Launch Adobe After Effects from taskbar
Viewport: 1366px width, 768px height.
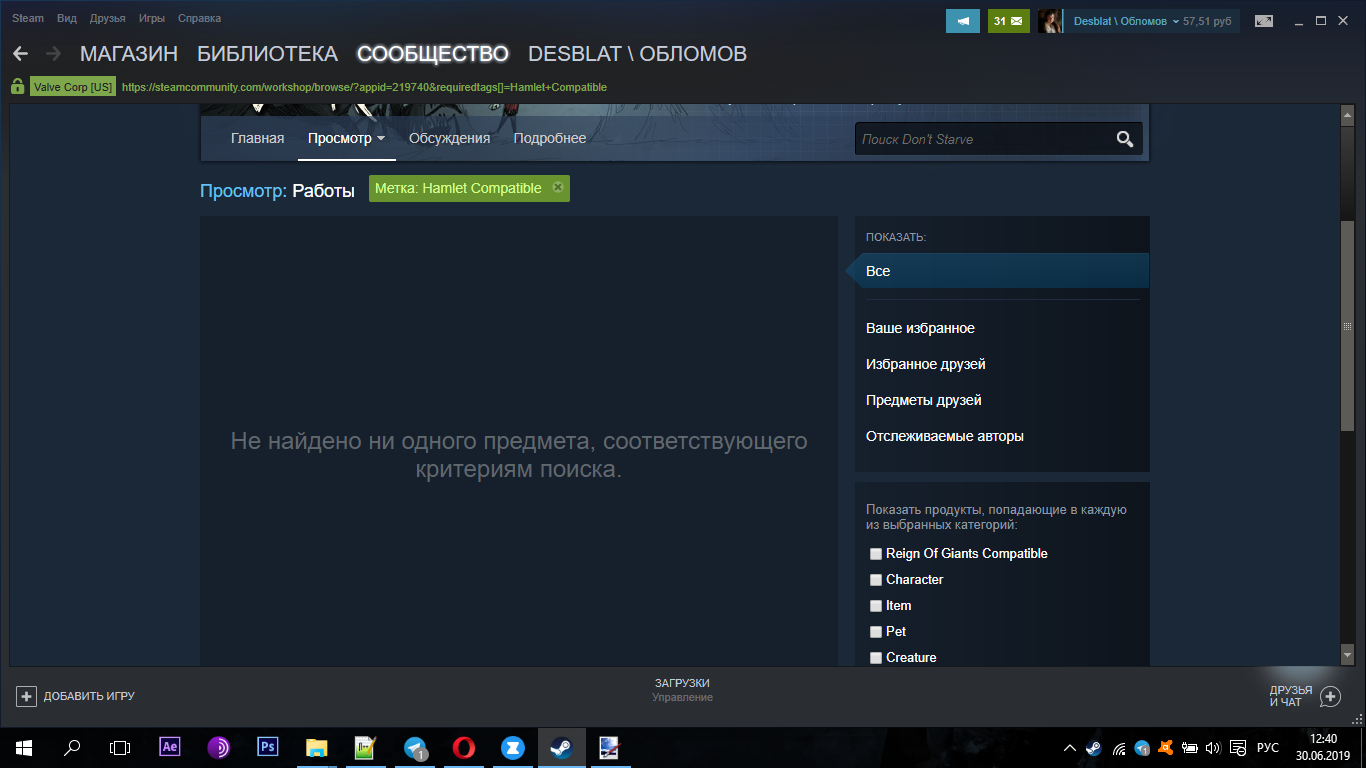pyautogui.click(x=170, y=747)
